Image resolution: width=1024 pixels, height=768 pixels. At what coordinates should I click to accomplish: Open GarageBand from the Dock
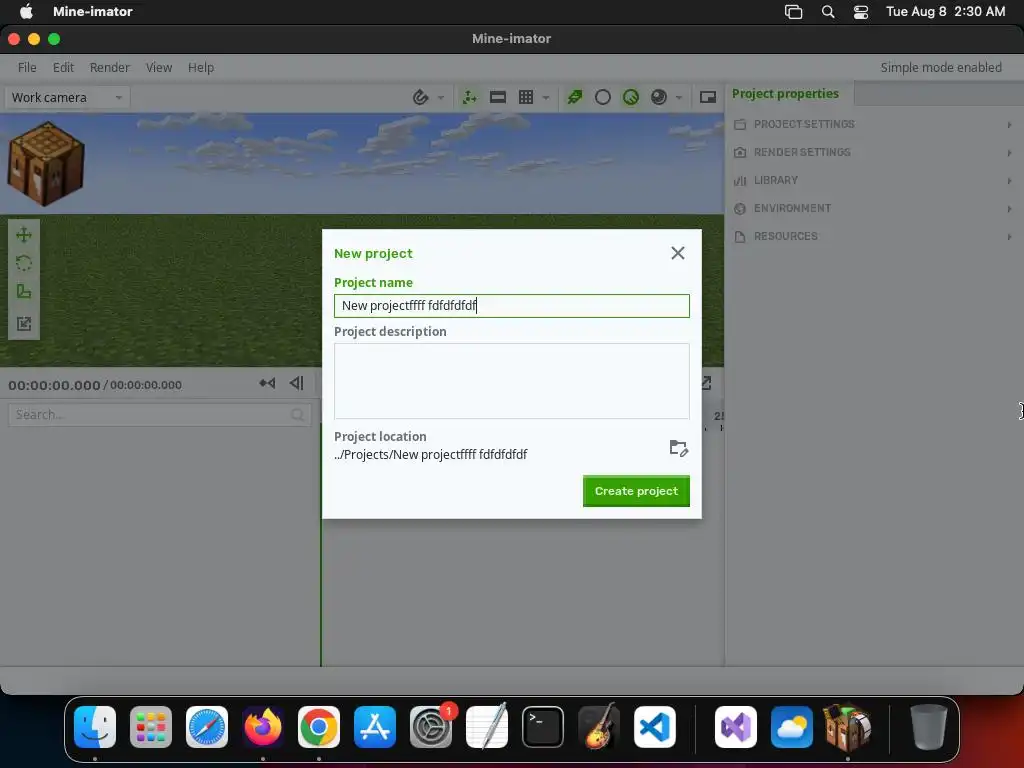pos(599,727)
